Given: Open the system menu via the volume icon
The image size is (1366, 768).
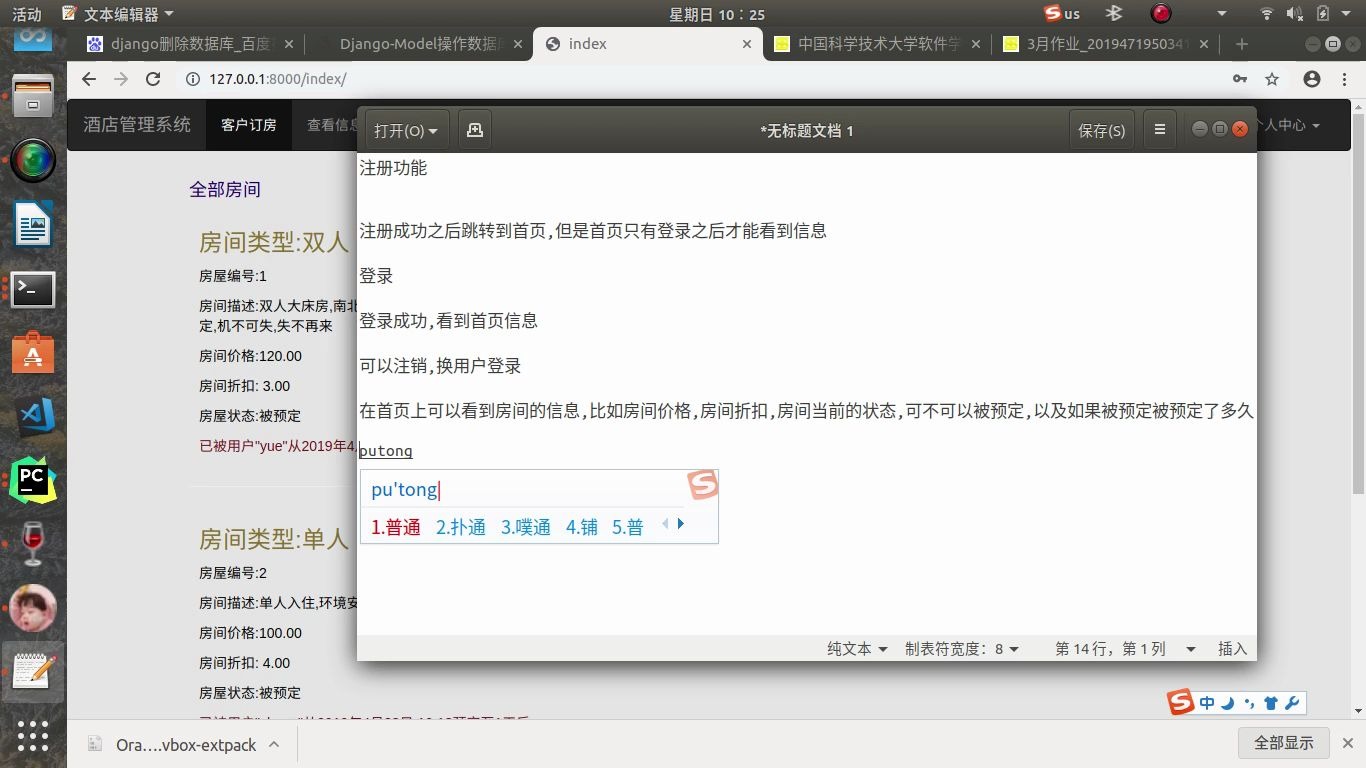Looking at the screenshot, I should click(1294, 13).
